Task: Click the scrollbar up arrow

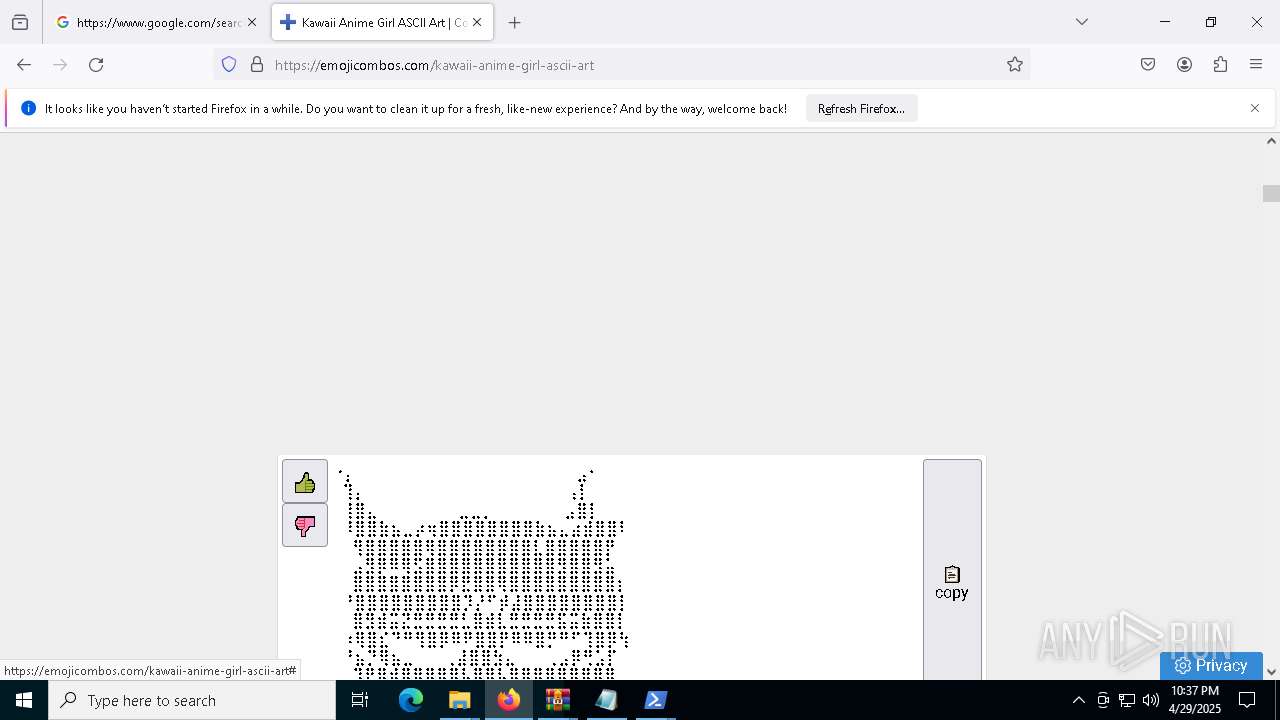Action: (1271, 141)
